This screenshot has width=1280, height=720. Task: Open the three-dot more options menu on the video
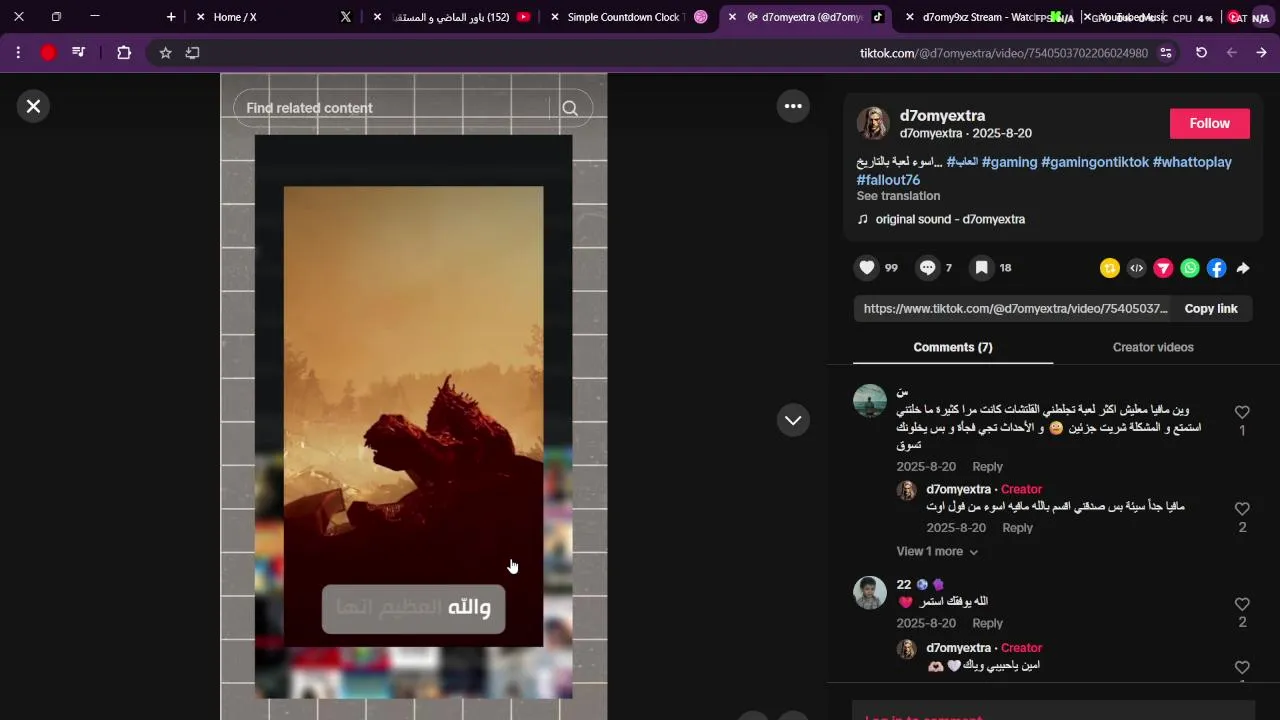point(793,106)
